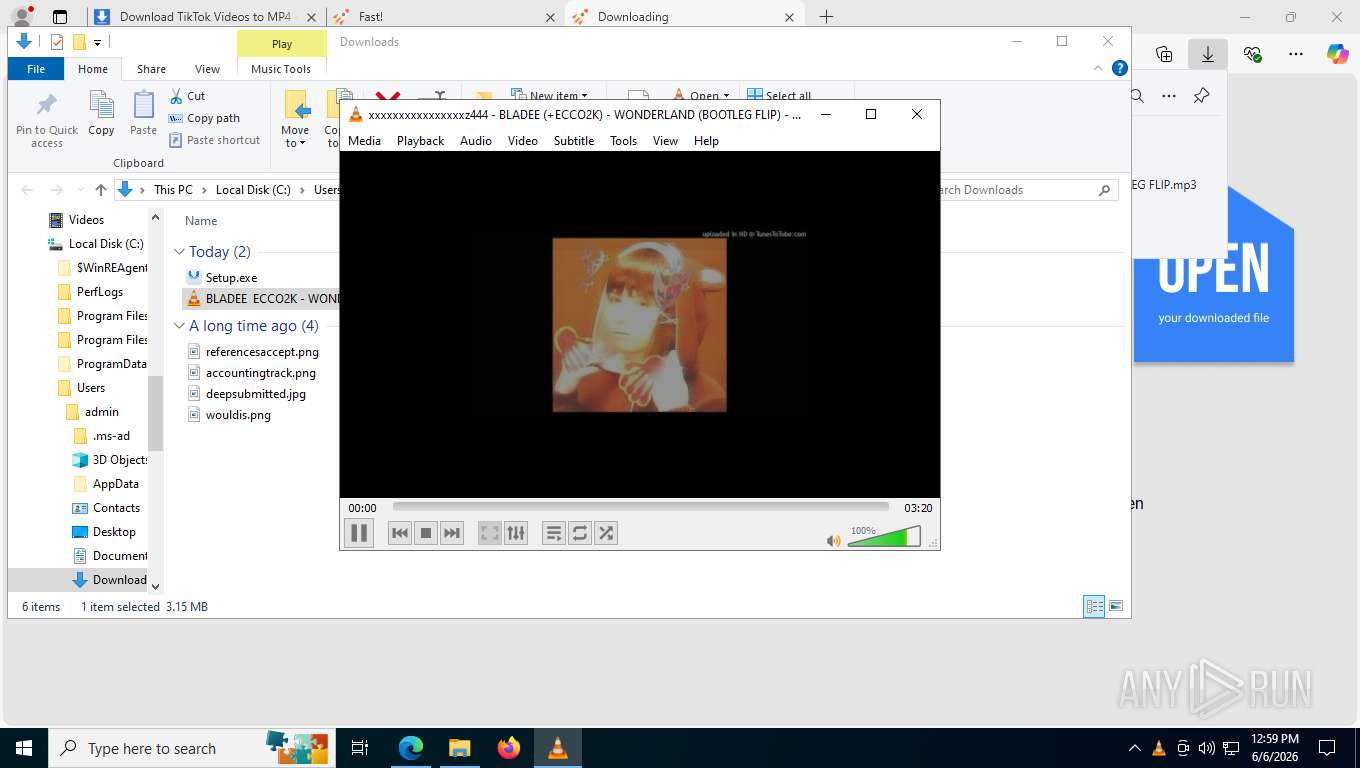Select deepsubmitted.jpg file
This screenshot has height=768, width=1360.
(x=255, y=394)
